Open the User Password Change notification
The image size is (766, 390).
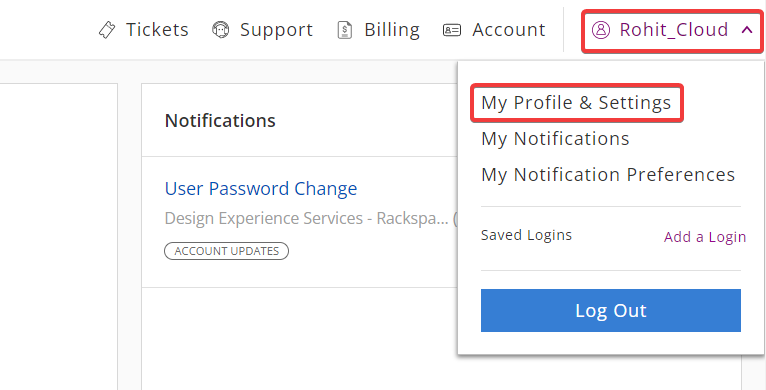click(x=261, y=189)
